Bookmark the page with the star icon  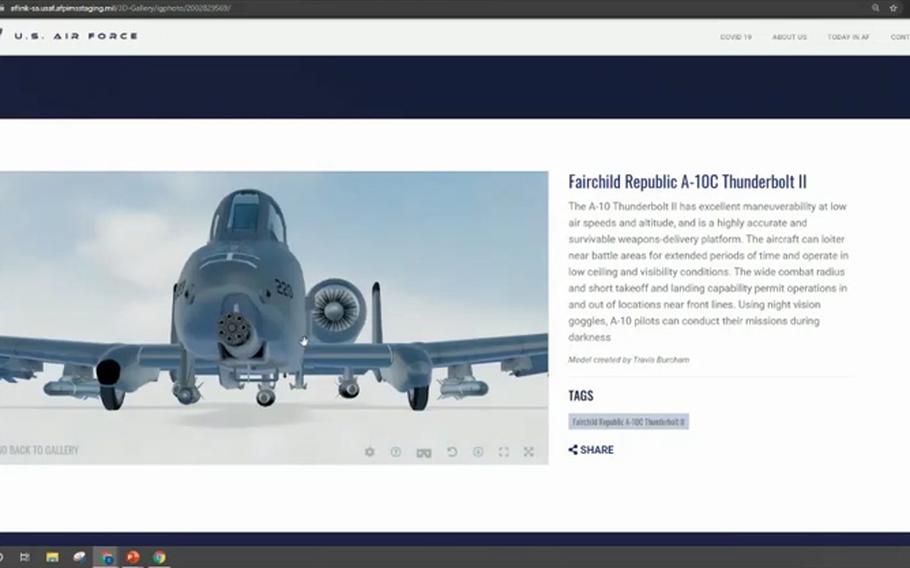[x=893, y=8]
